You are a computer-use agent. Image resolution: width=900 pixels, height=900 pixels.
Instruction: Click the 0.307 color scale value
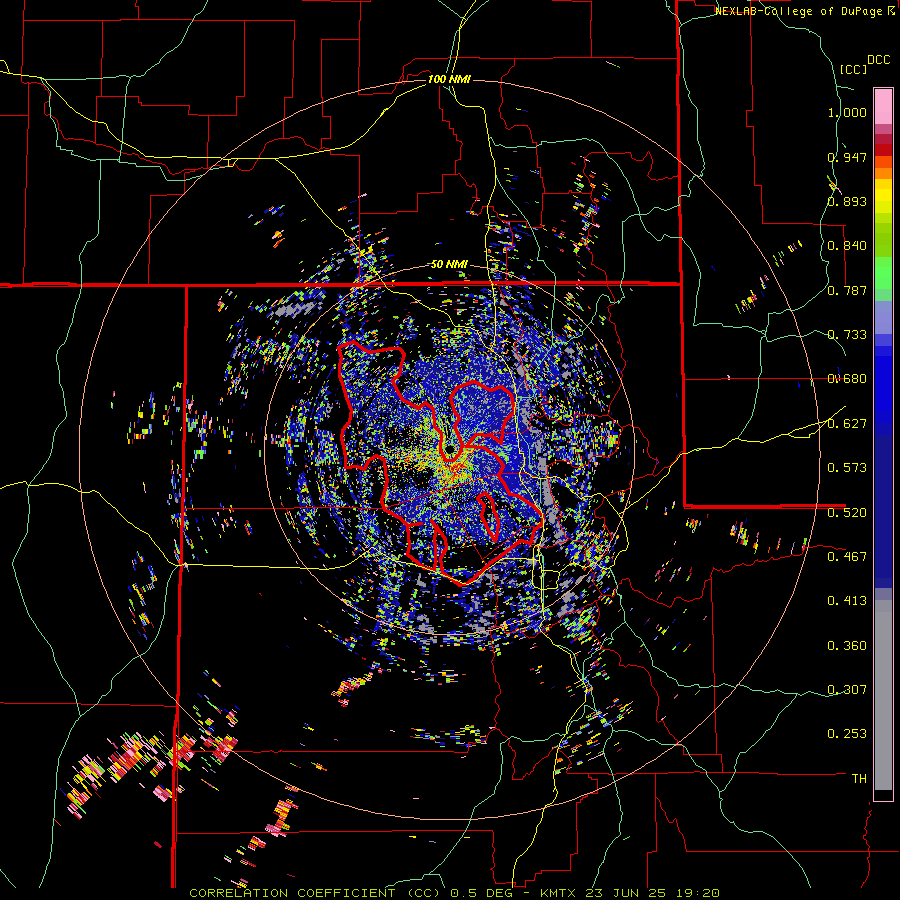[847, 690]
